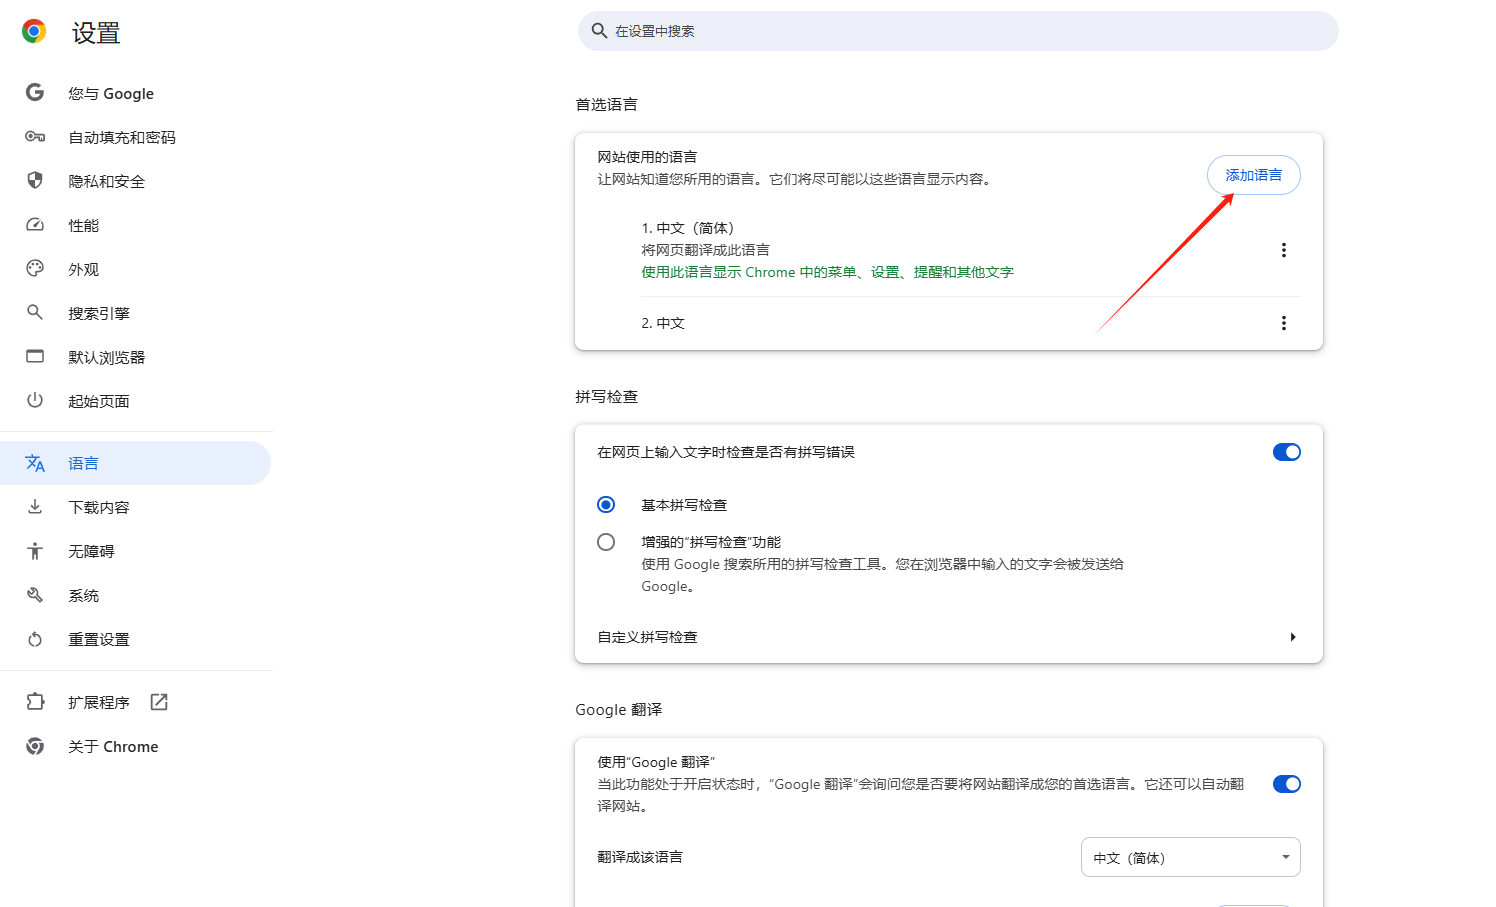Toggle the 使用"Google 翻译" switch
The width and height of the screenshot is (1496, 907).
[1287, 784]
